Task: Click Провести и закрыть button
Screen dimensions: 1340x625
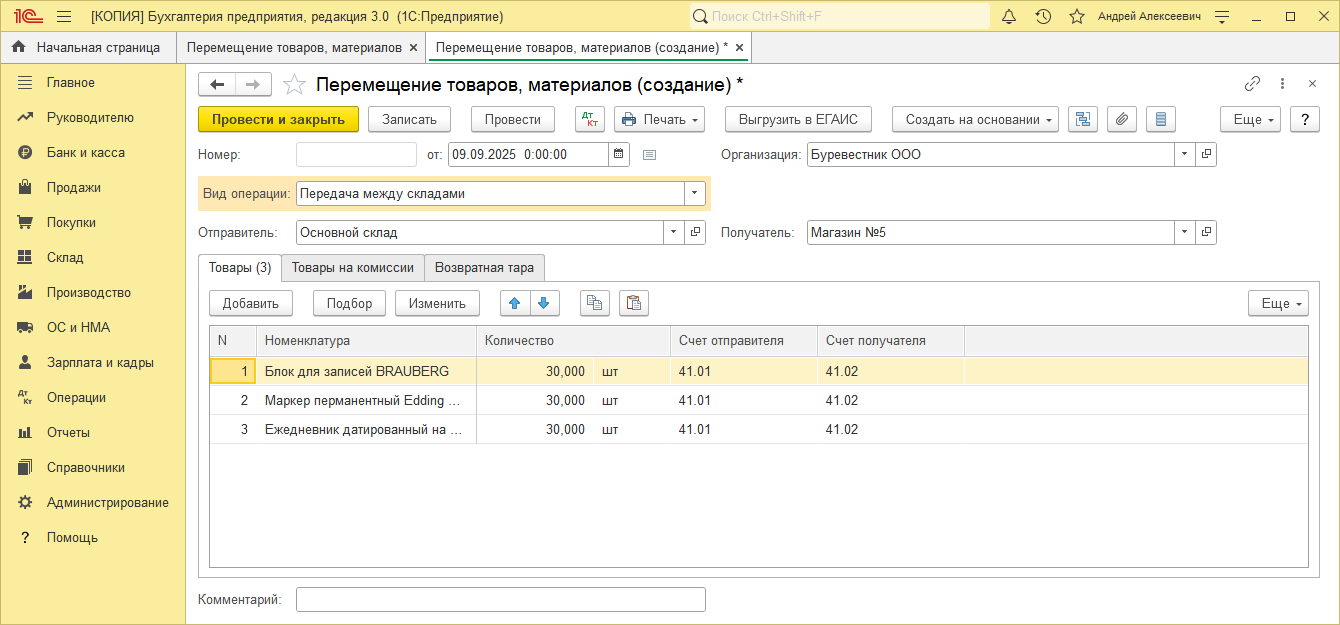Action: click(278, 119)
